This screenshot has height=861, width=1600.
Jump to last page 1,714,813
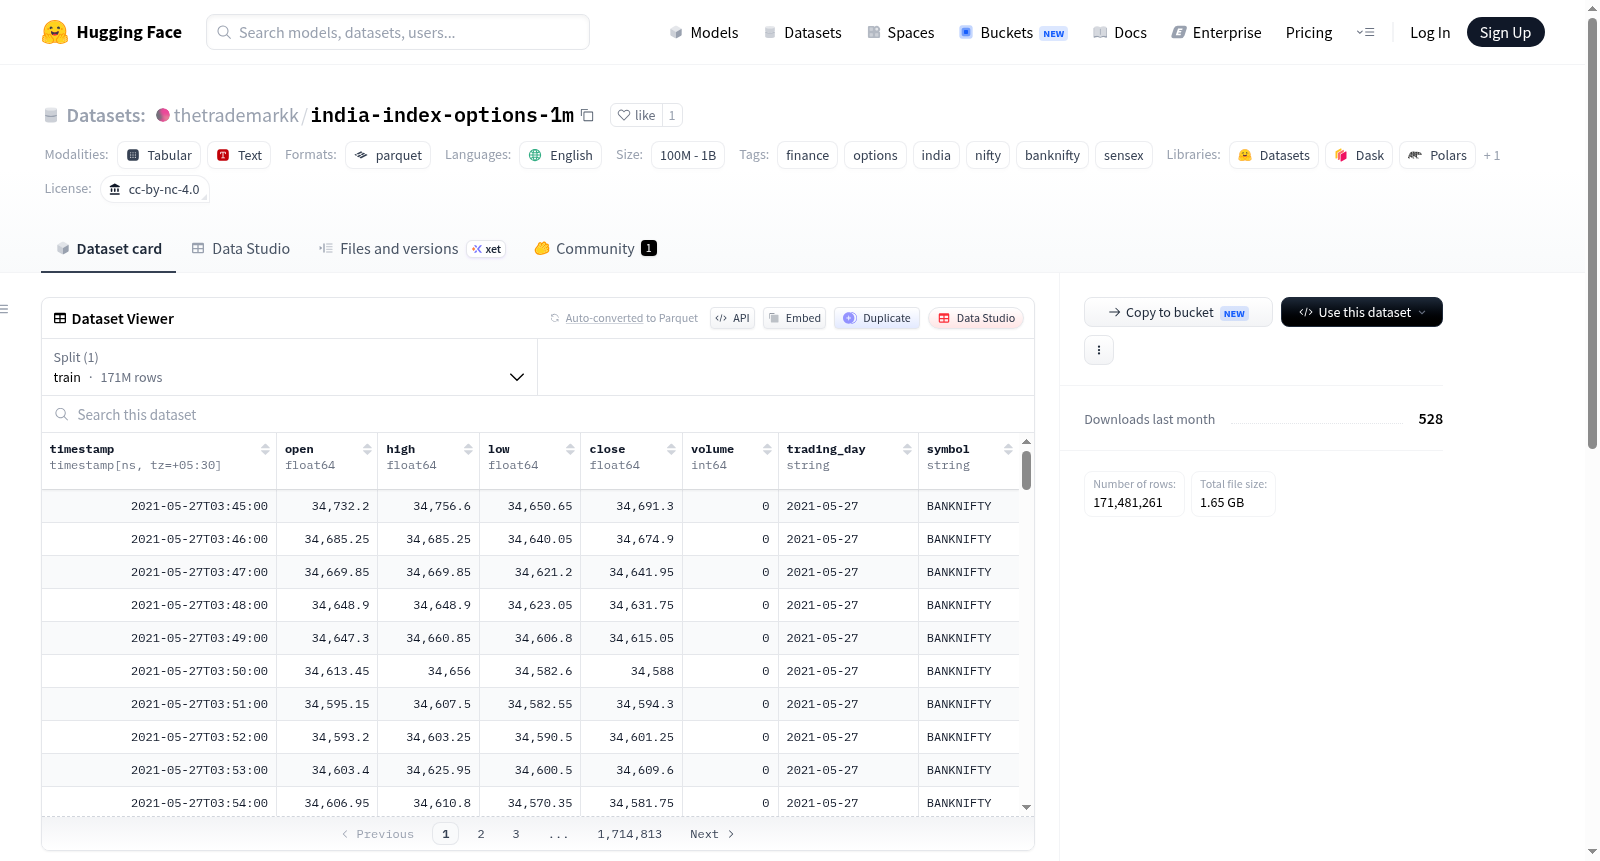630,834
